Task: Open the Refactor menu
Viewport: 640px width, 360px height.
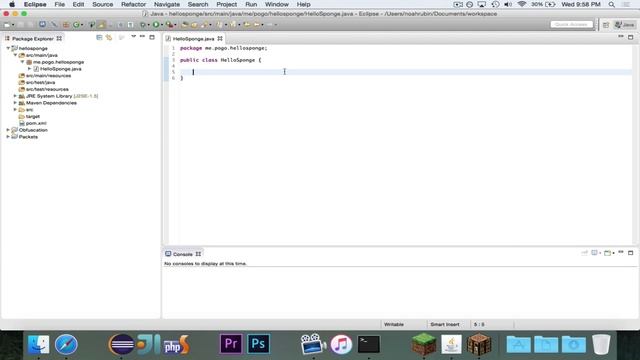Action: pos(133,4)
